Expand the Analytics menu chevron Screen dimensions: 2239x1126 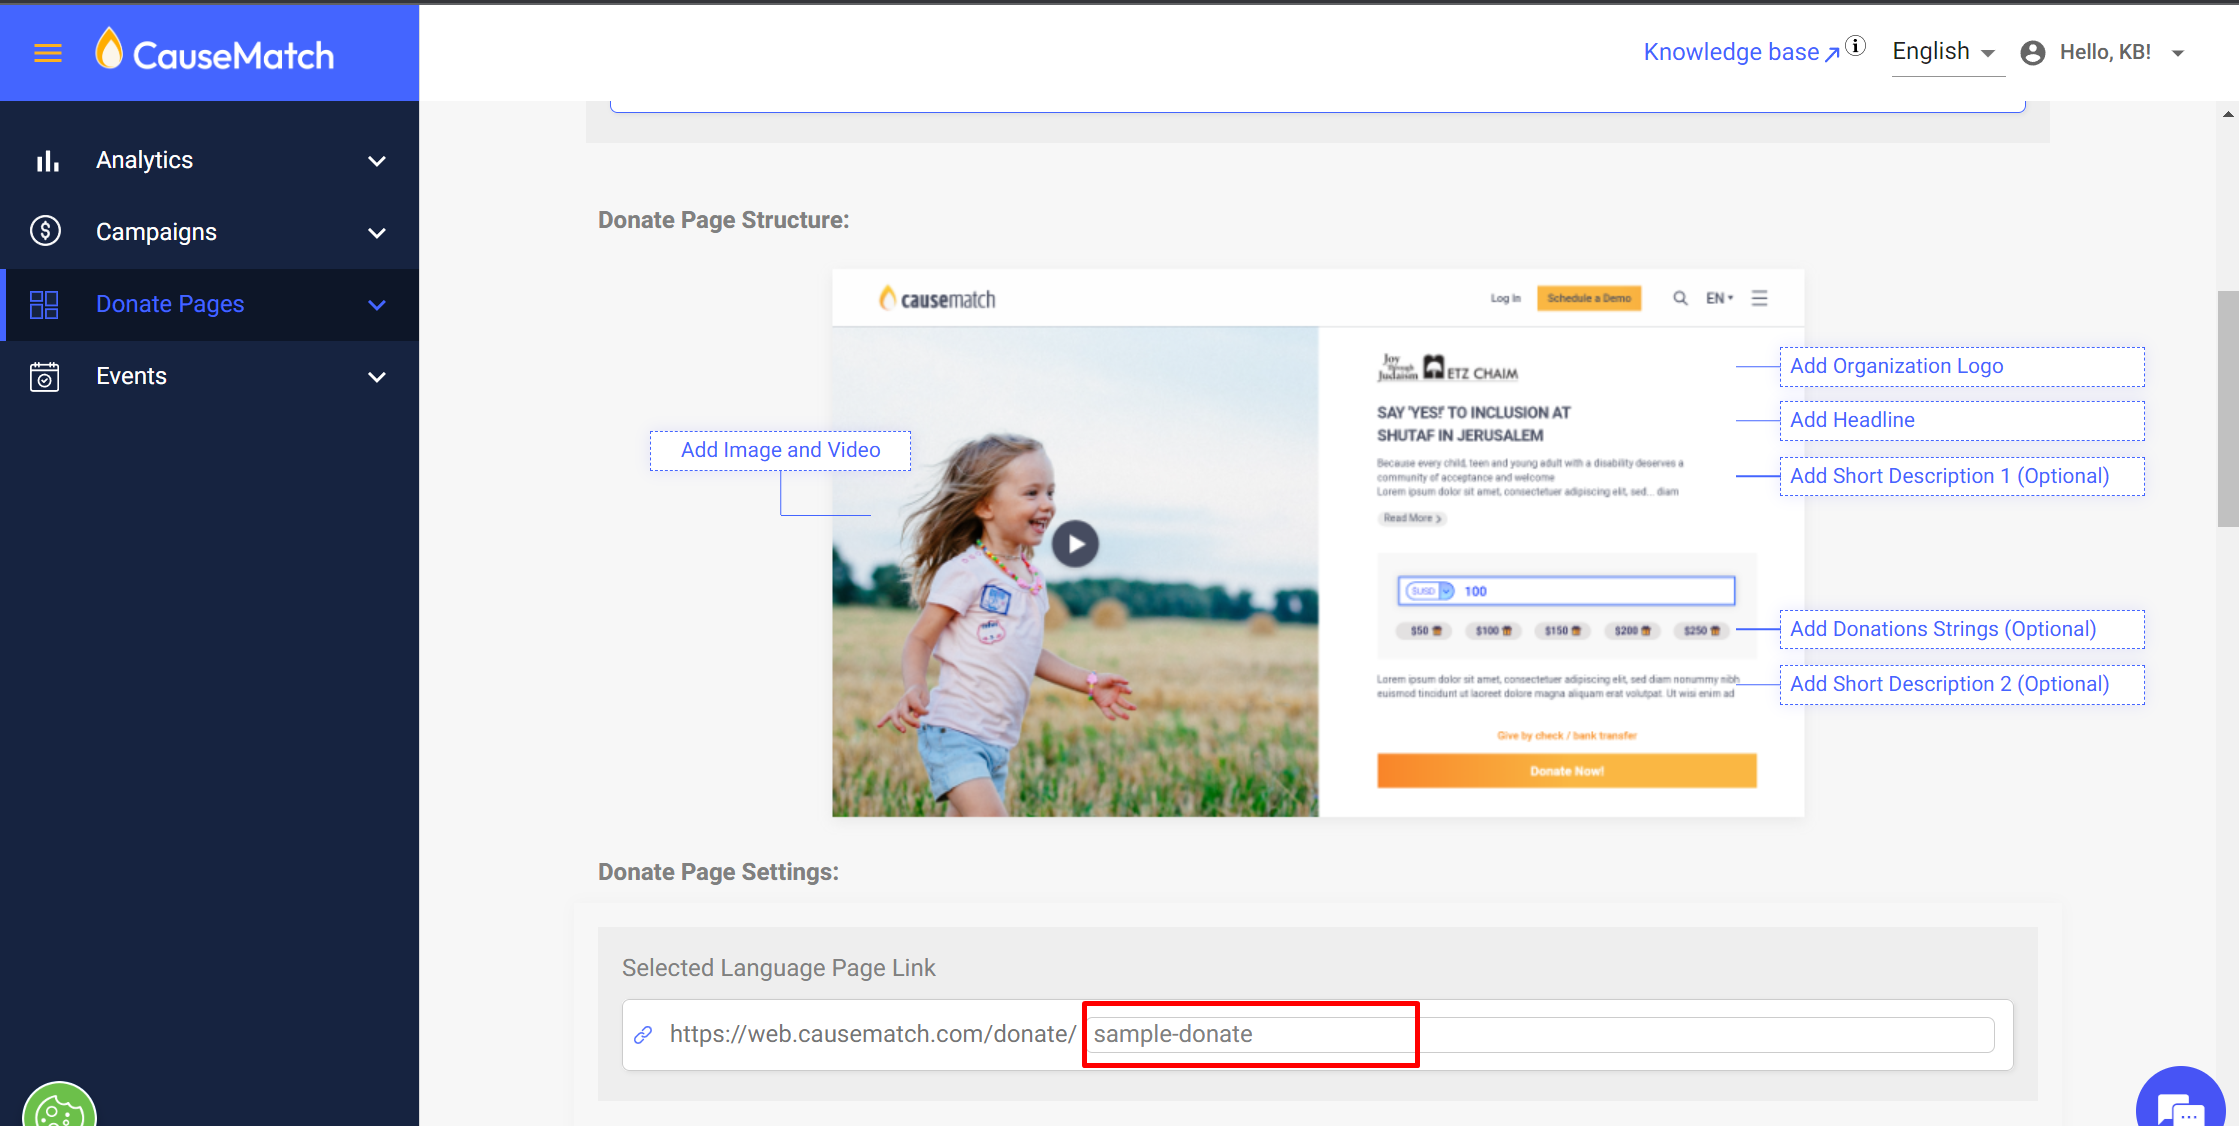click(x=377, y=161)
